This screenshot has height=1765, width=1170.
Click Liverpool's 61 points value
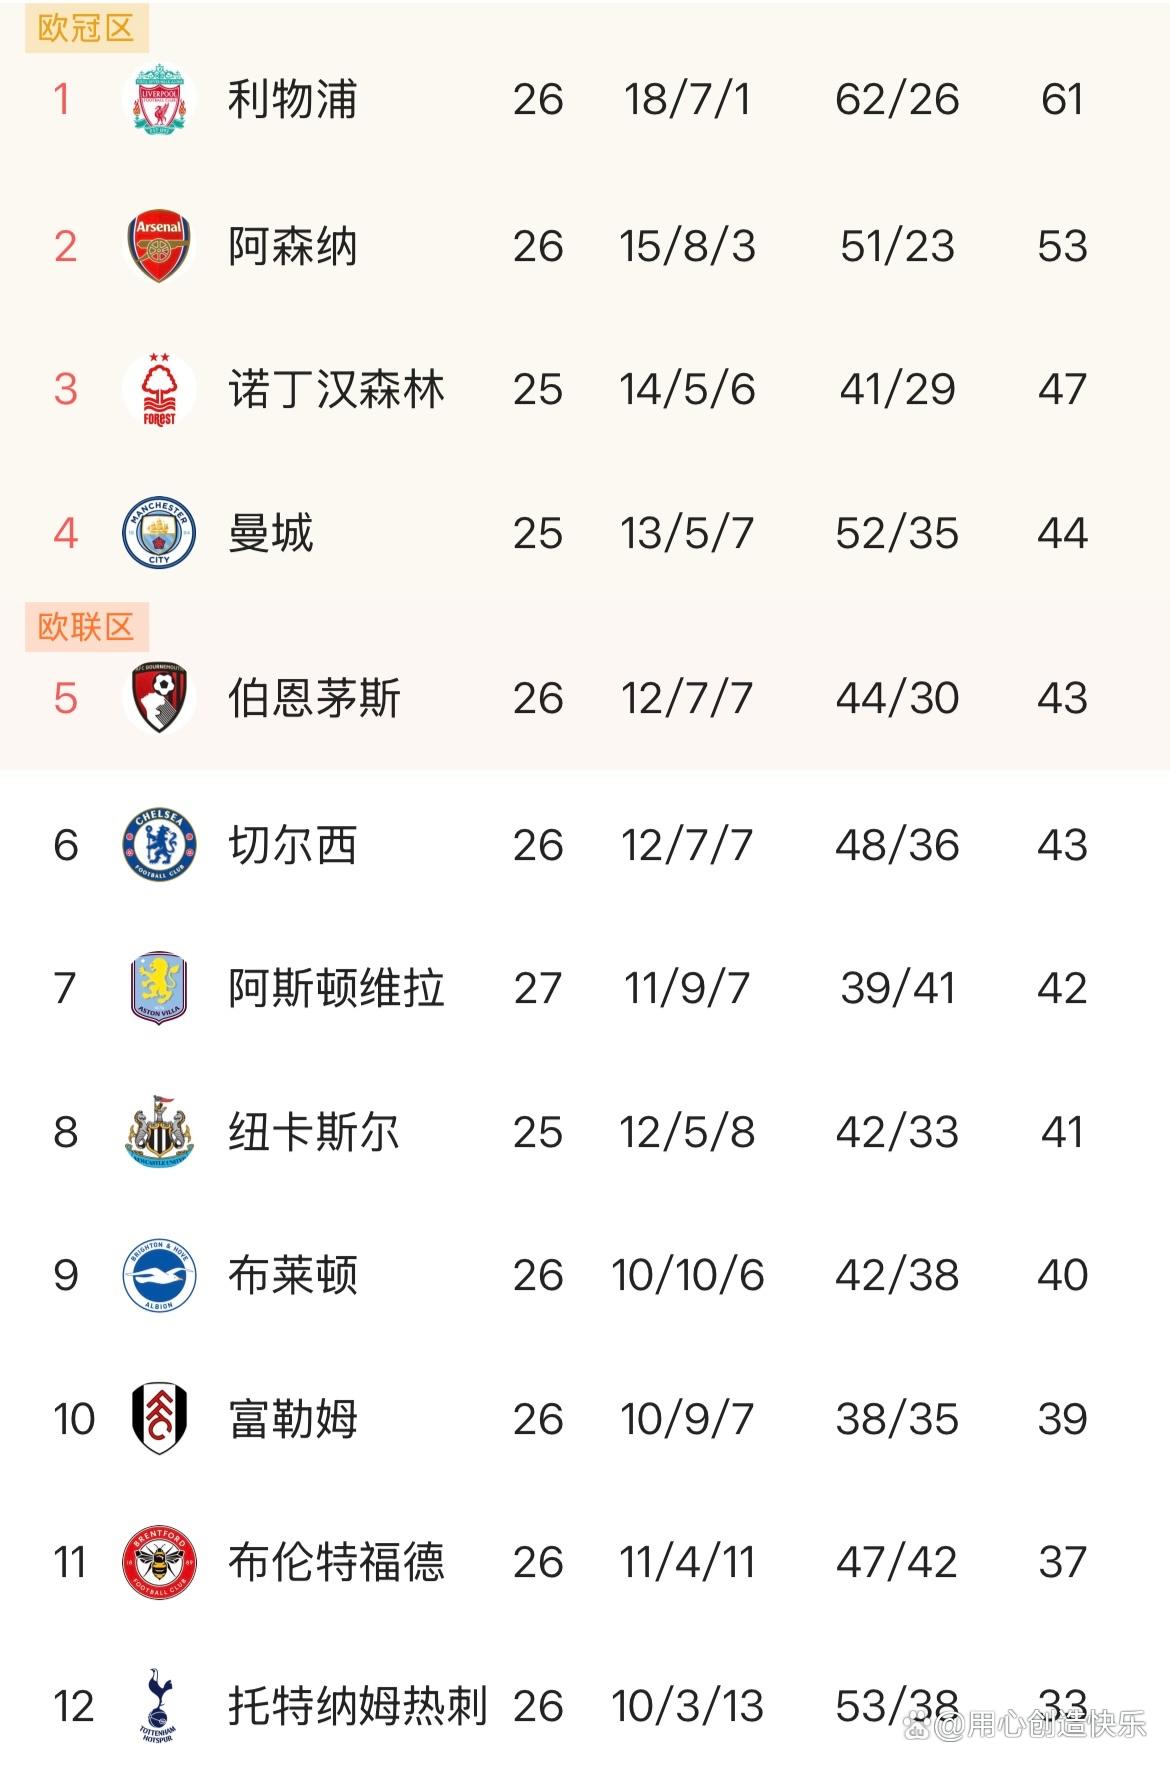(1062, 99)
